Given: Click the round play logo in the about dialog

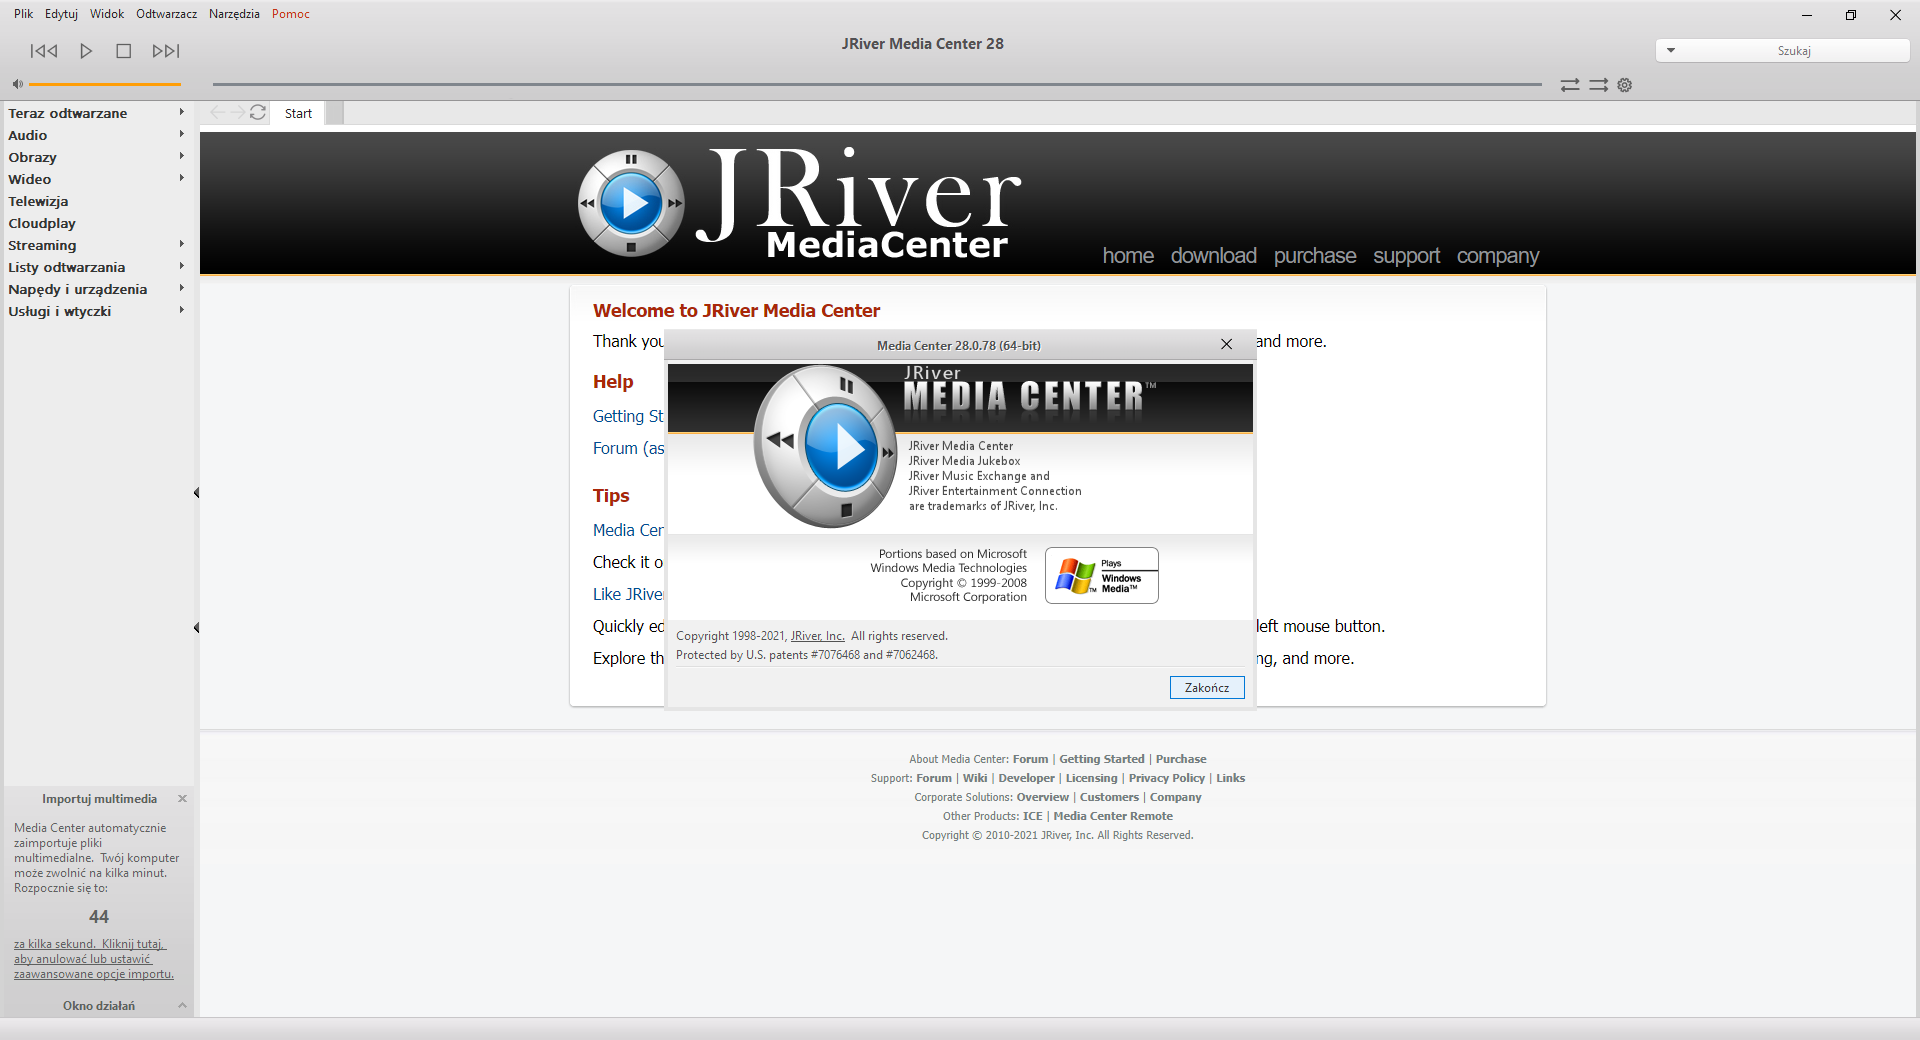Looking at the screenshot, I should point(826,446).
